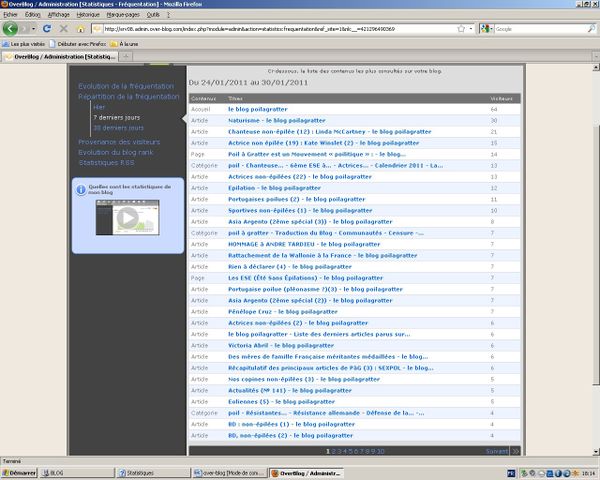Image resolution: width=600 pixels, height=480 pixels.
Task: Open the Fichier menu
Action: [x=10, y=15]
